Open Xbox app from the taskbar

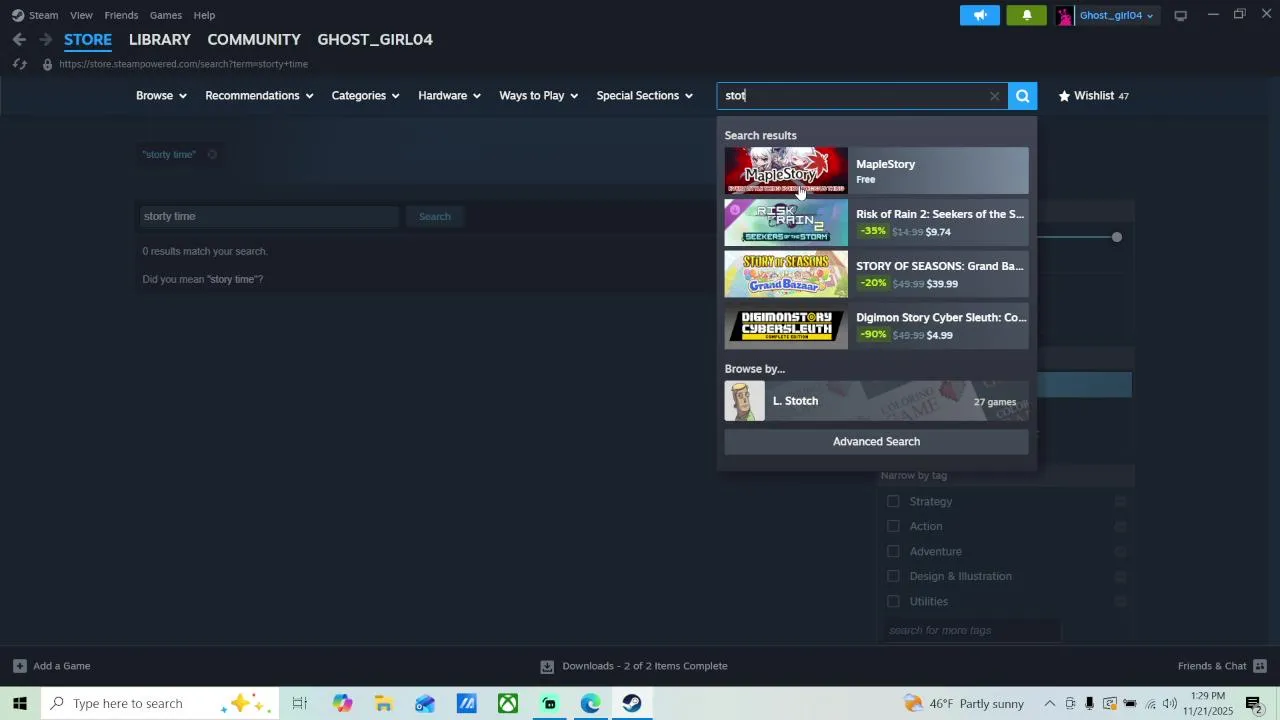(x=508, y=703)
